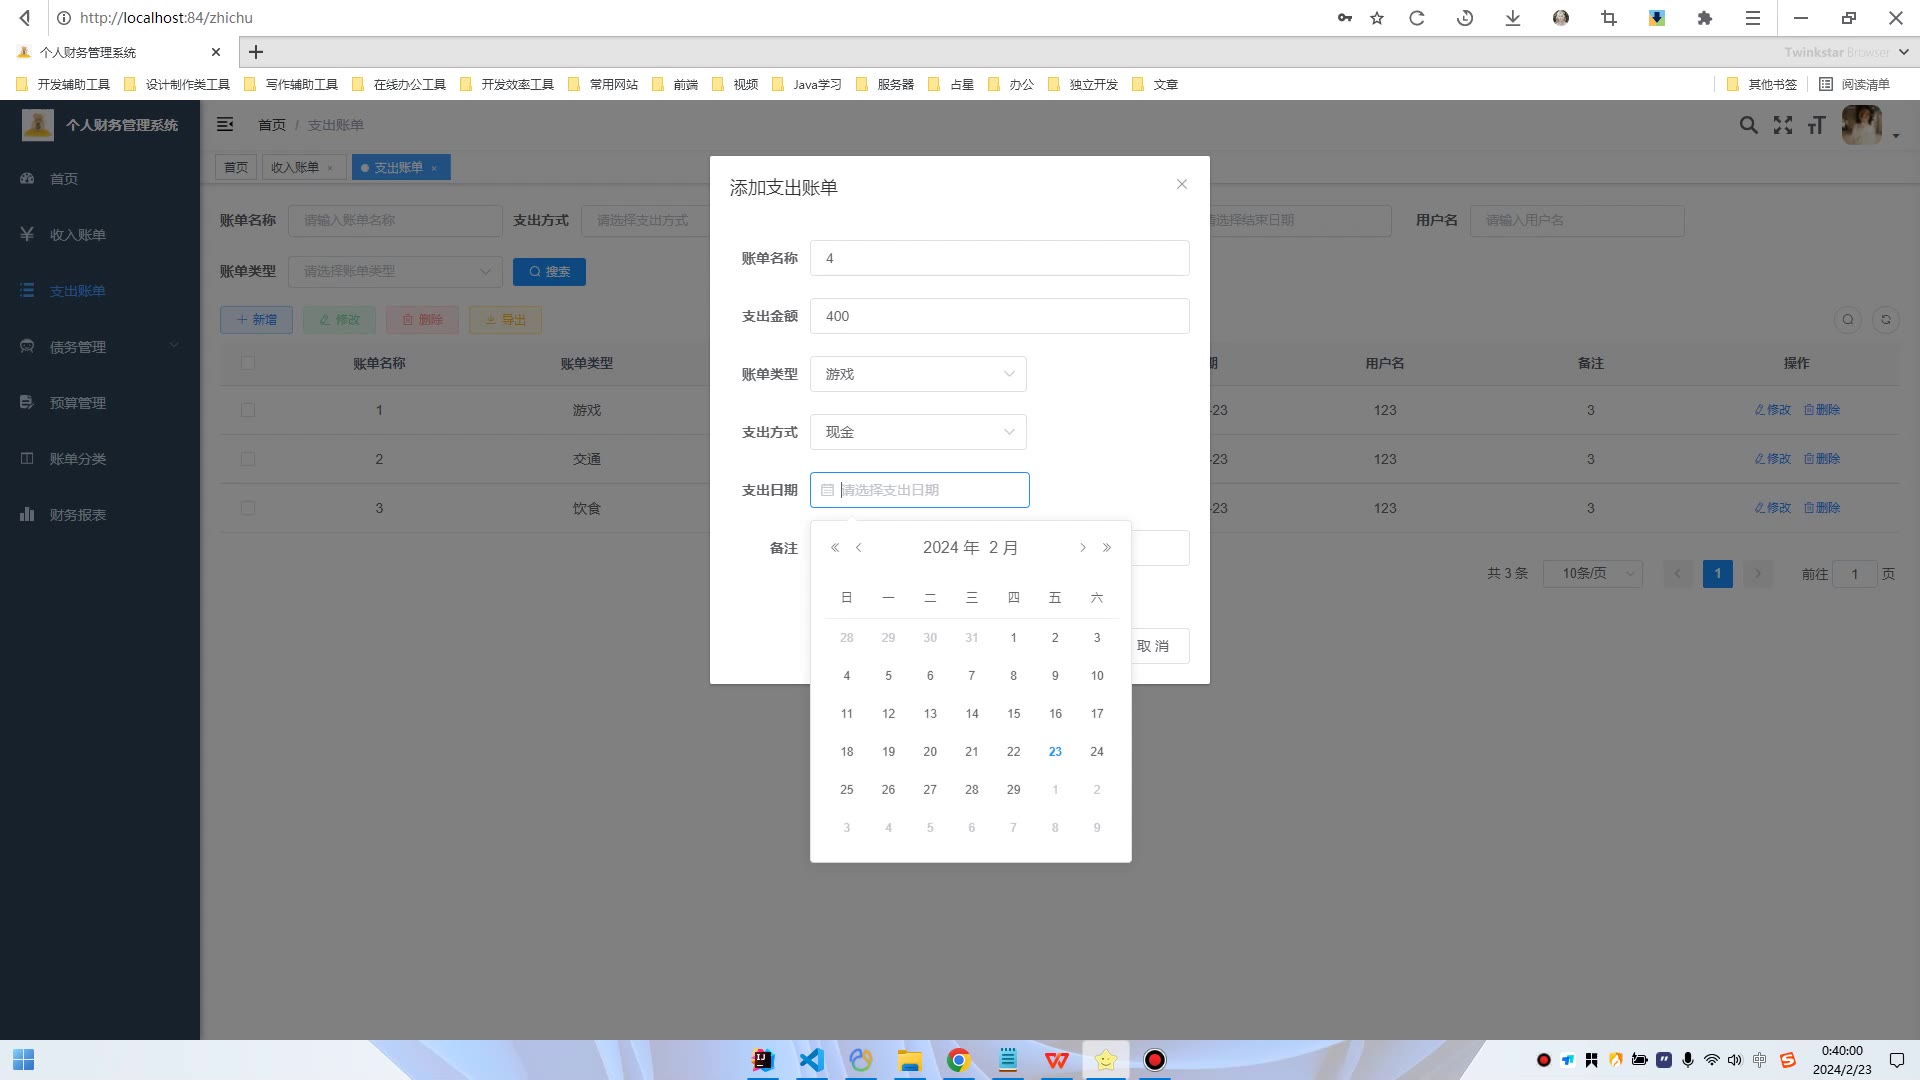
Task: Open sidebar menu 收入账单
Action: (100, 235)
